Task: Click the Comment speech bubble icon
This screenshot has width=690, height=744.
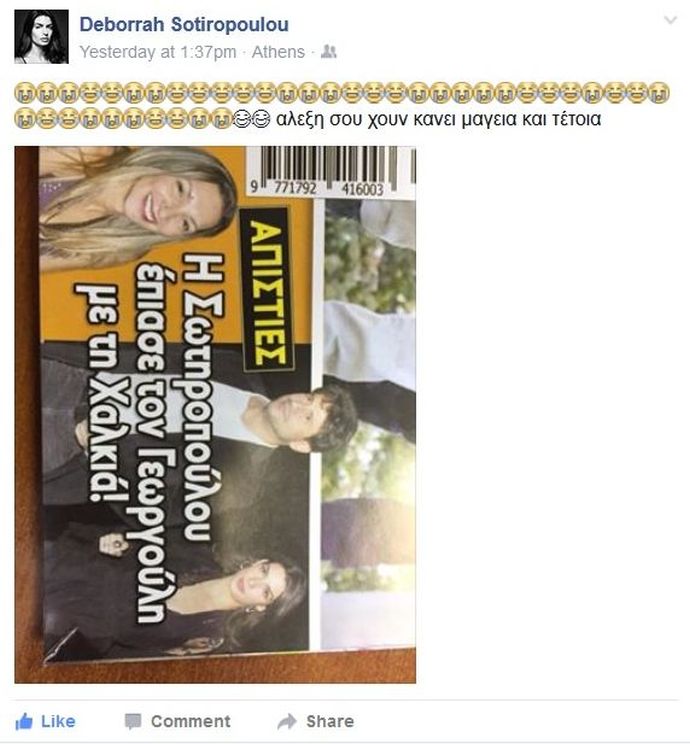Action: pyautogui.click(x=132, y=721)
